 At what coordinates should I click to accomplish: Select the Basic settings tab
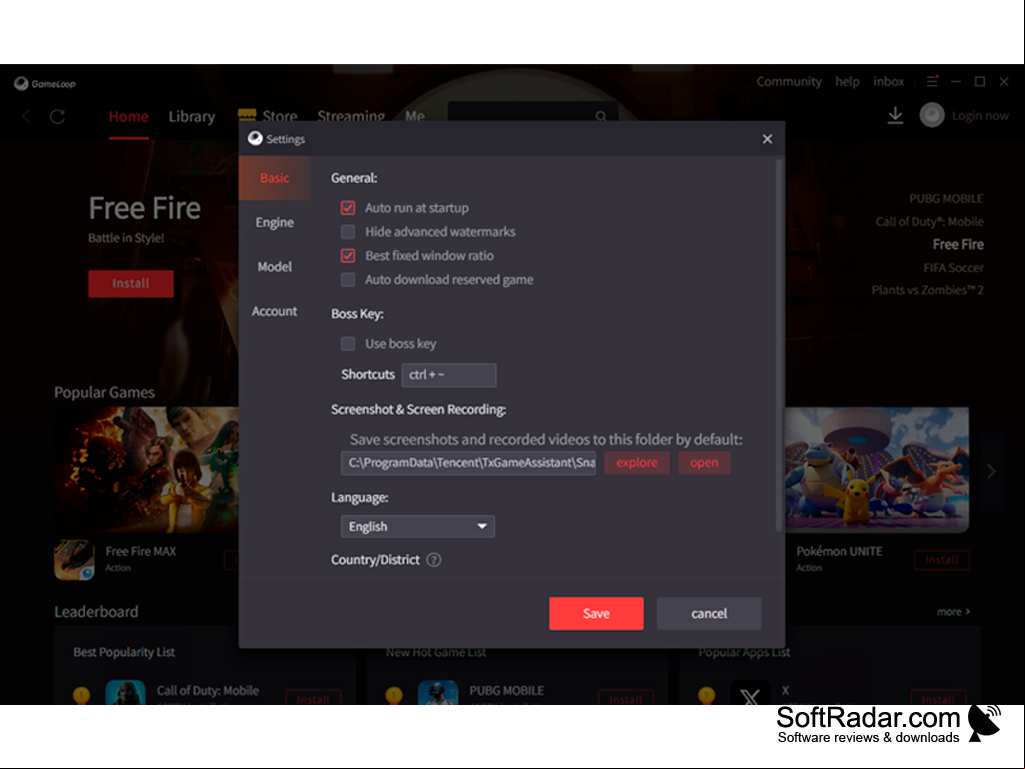tap(275, 178)
